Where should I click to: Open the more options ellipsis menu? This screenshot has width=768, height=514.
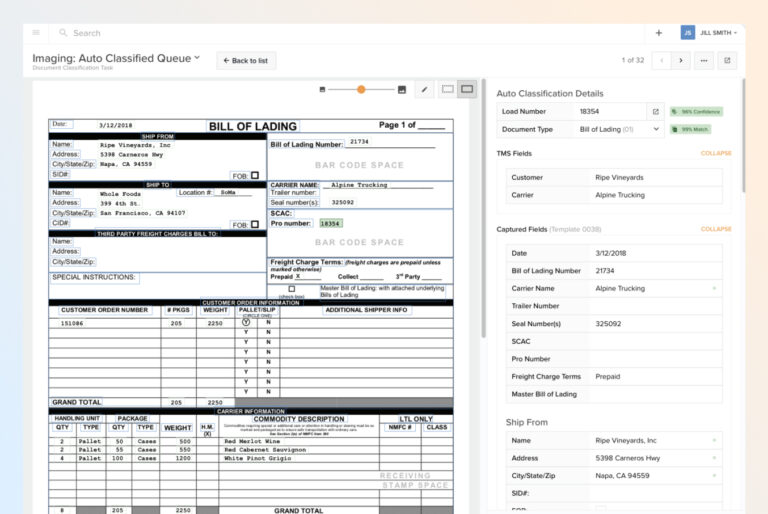[704, 60]
